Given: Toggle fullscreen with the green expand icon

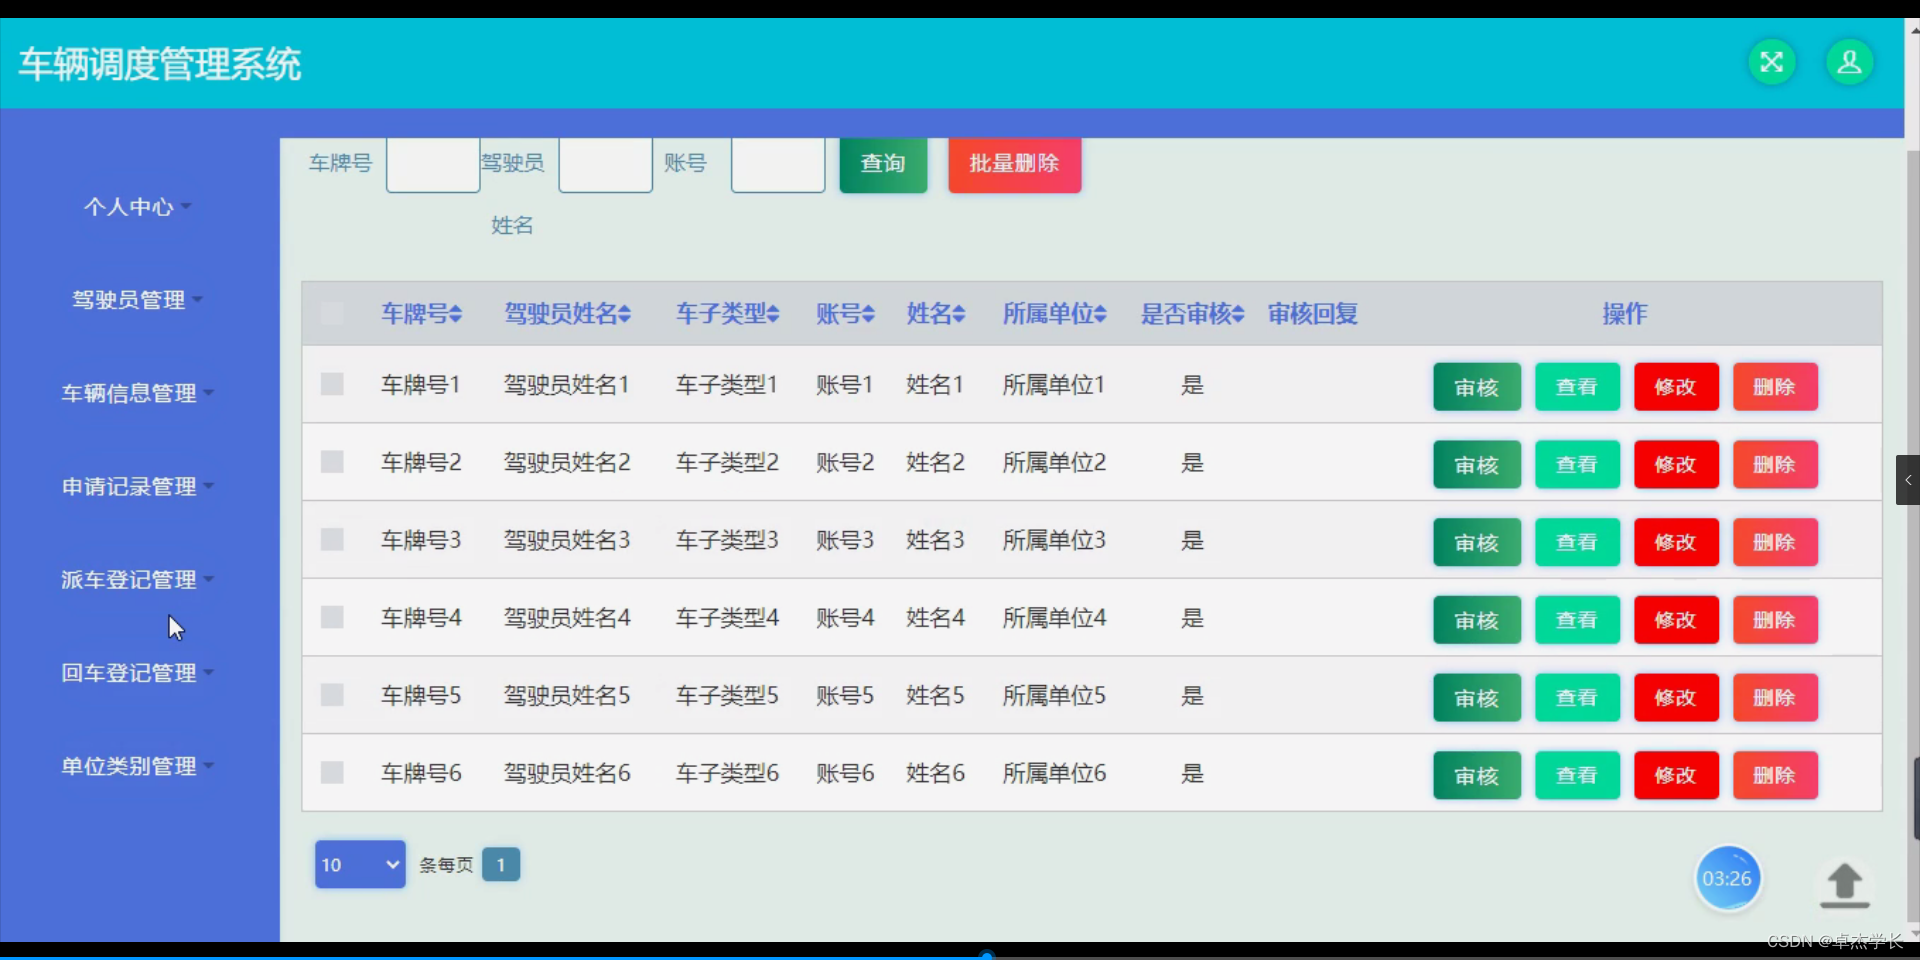Looking at the screenshot, I should [1772, 62].
